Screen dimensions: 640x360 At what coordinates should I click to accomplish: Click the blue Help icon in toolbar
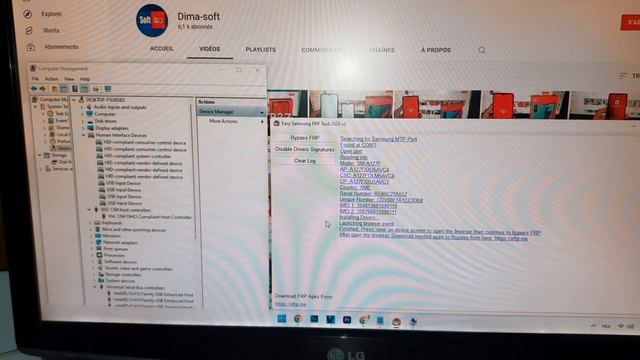click(x=75, y=89)
